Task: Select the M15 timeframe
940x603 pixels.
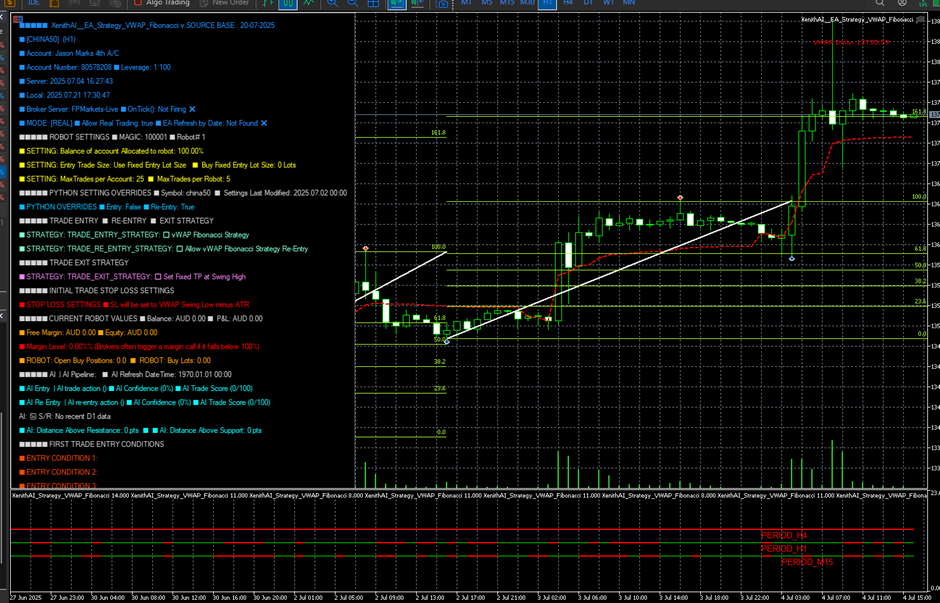Action: pyautogui.click(x=507, y=2)
